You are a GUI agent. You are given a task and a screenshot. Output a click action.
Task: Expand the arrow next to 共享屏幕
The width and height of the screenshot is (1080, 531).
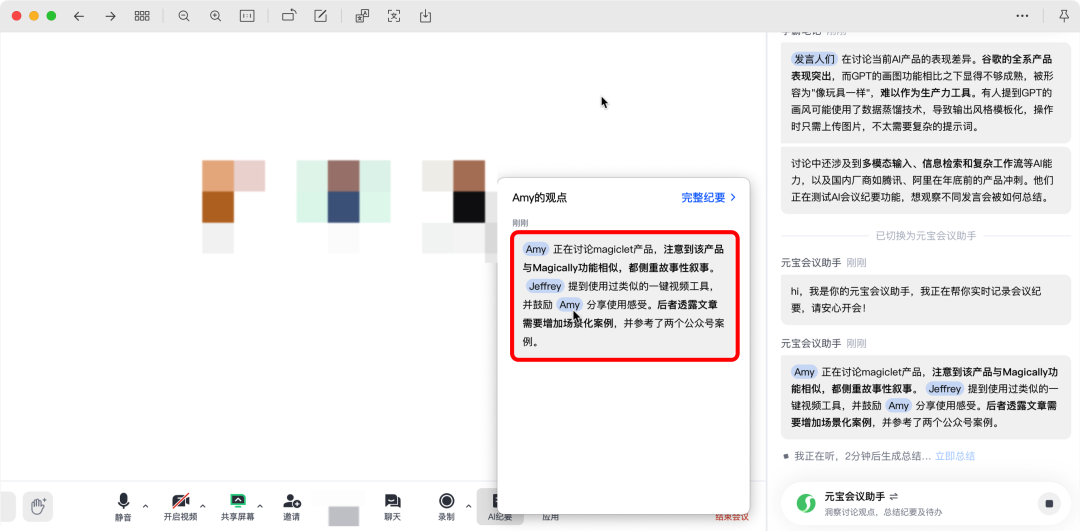coord(260,506)
